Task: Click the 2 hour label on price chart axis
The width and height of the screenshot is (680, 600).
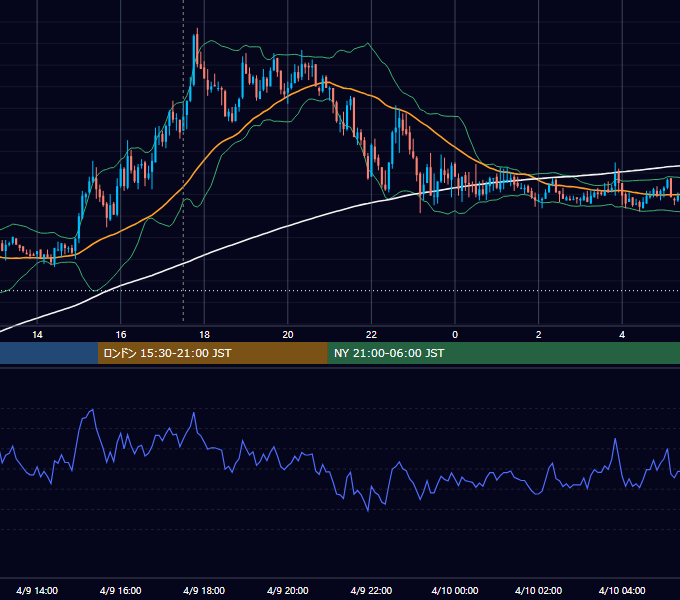Action: pos(539,335)
